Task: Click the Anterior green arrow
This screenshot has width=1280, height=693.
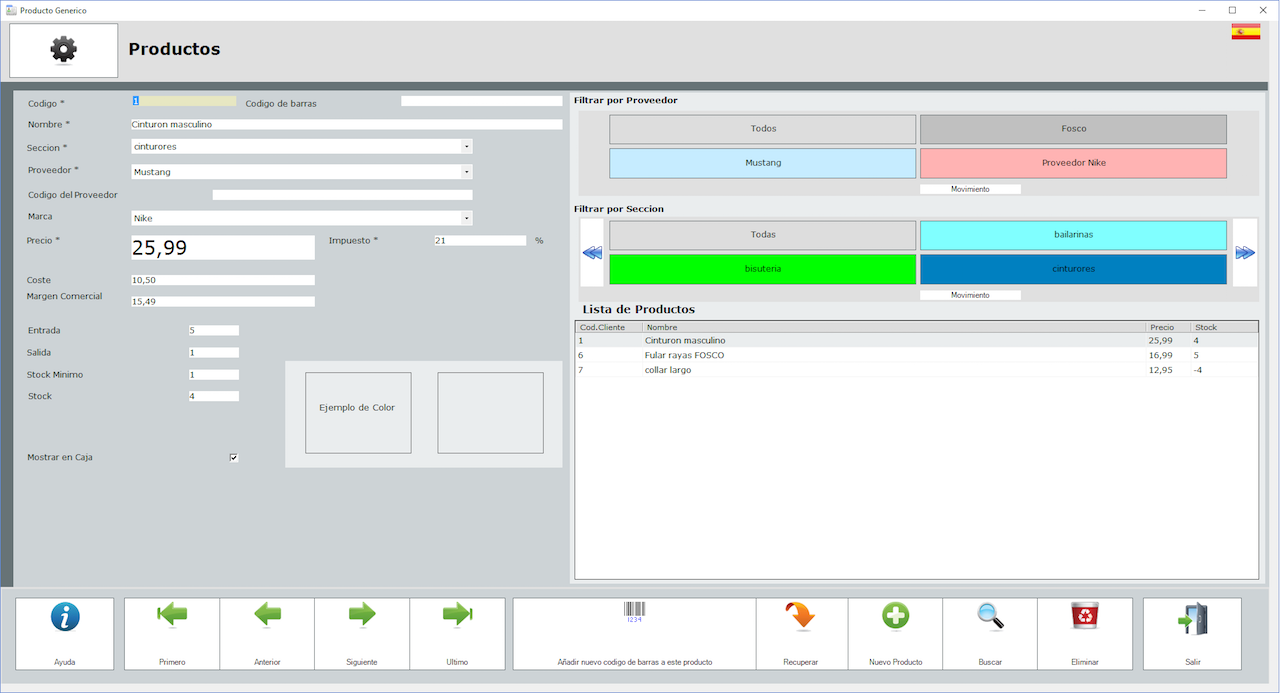Action: point(267,616)
